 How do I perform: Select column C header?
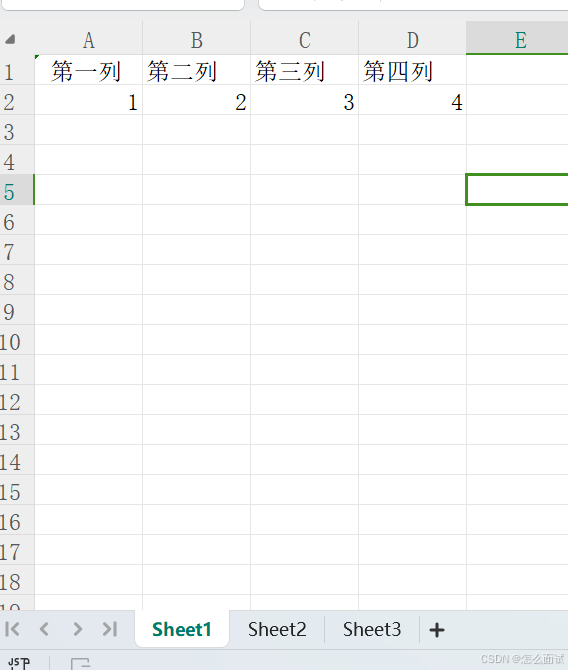(x=305, y=40)
